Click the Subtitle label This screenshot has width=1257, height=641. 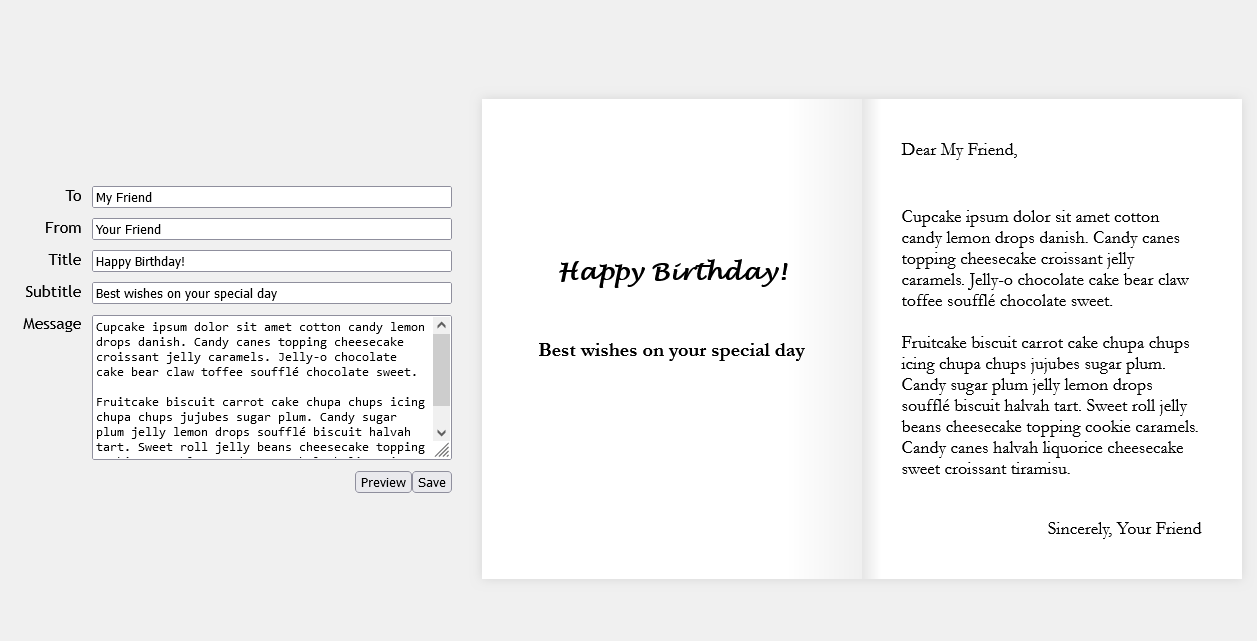click(x=54, y=292)
